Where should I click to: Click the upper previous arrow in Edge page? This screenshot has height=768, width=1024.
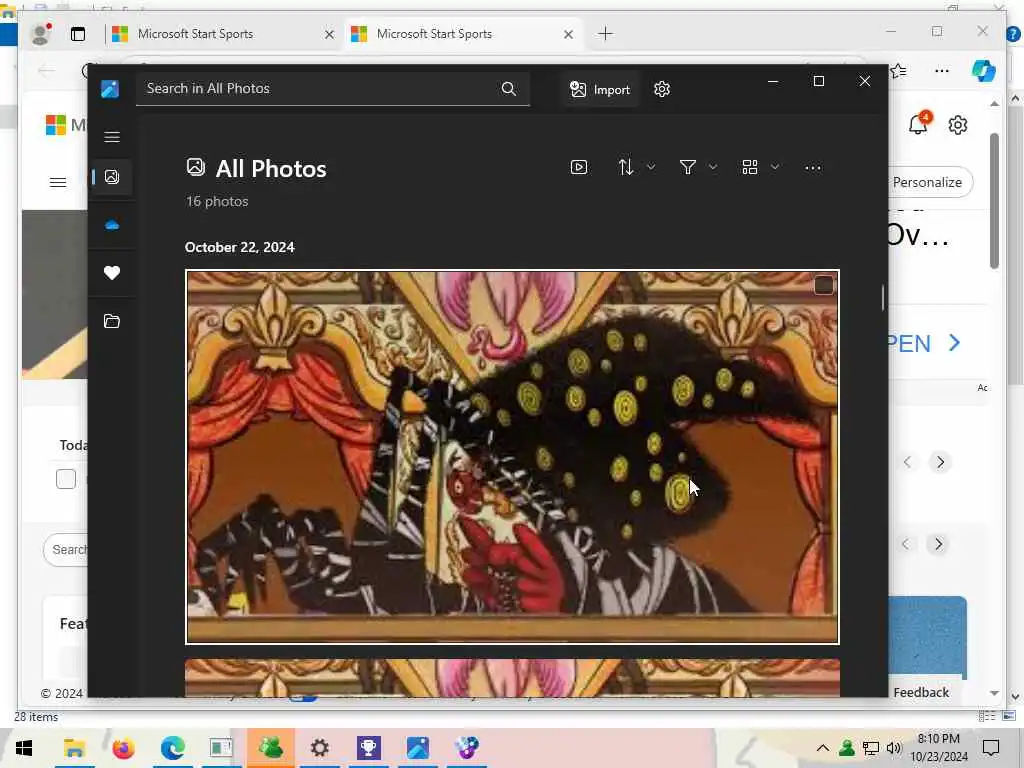pos(907,462)
